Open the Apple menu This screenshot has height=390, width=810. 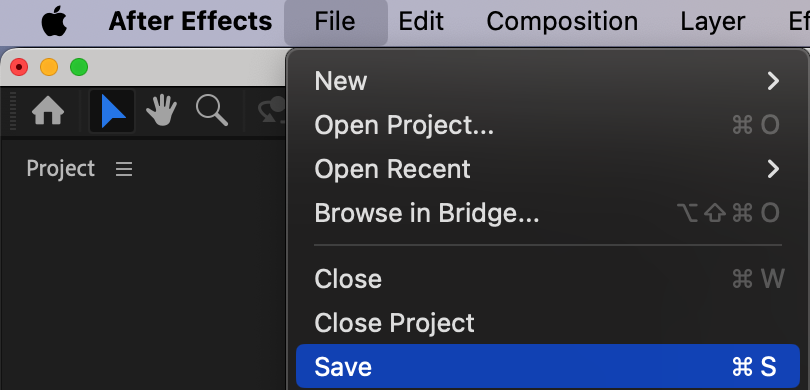point(54,22)
